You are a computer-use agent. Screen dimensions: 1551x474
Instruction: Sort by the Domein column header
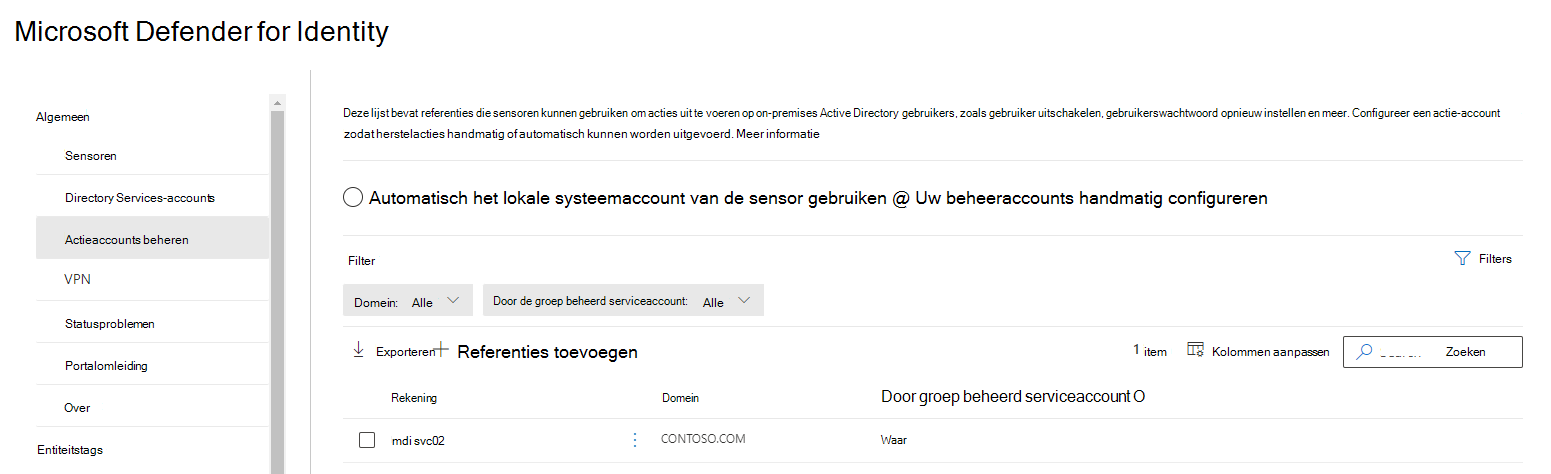point(680,398)
